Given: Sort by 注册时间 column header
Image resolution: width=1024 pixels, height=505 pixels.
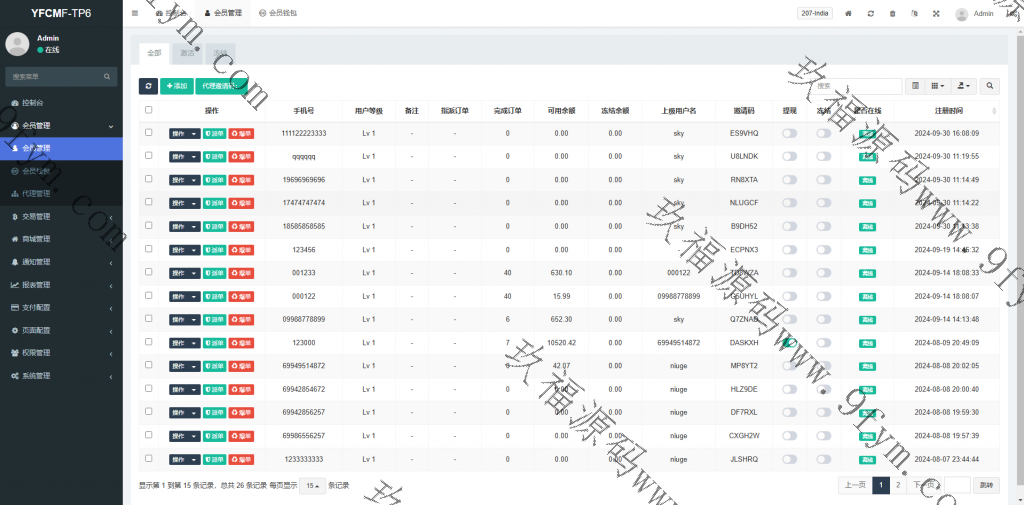Looking at the screenshot, I should pos(948,110).
